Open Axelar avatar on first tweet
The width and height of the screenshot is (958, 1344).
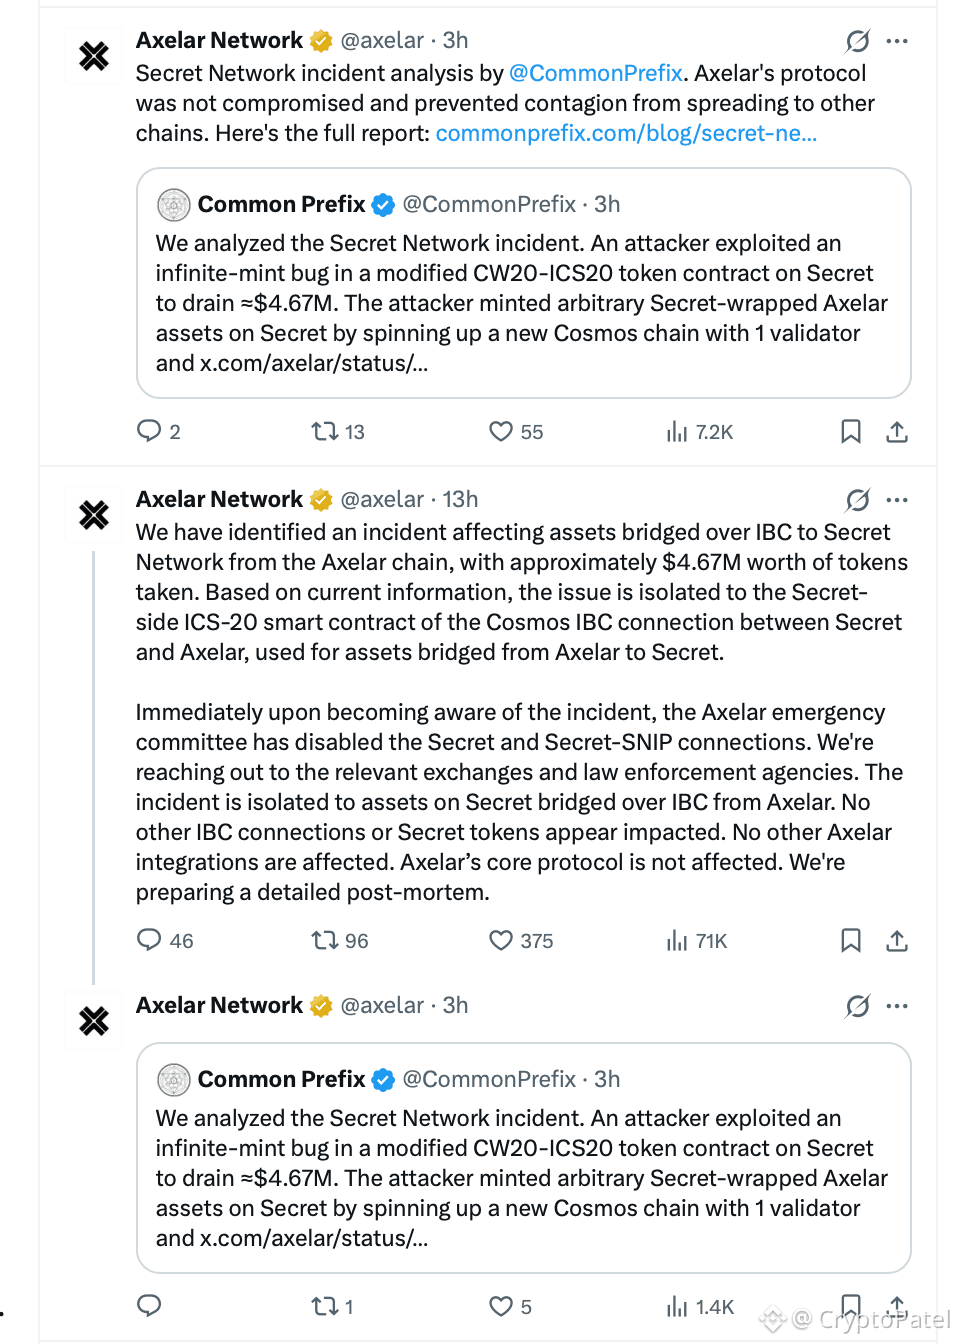(x=94, y=56)
